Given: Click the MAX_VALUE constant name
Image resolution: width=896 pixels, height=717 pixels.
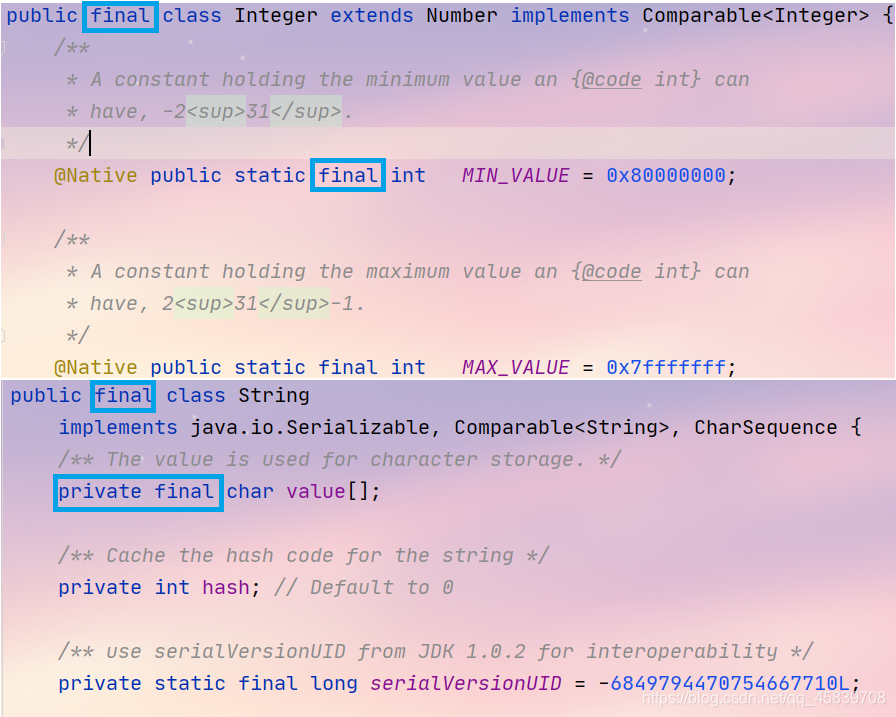Looking at the screenshot, I should [515, 367].
